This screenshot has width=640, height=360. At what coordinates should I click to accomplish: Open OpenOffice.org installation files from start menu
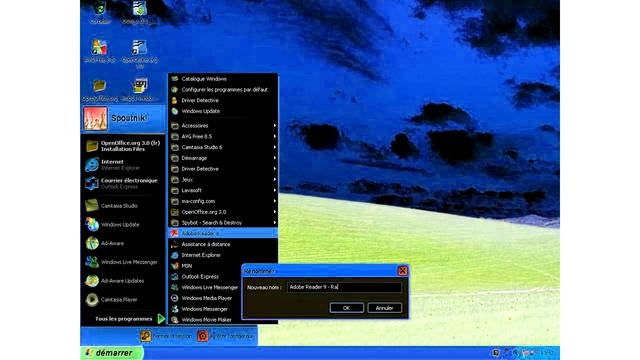(123, 146)
